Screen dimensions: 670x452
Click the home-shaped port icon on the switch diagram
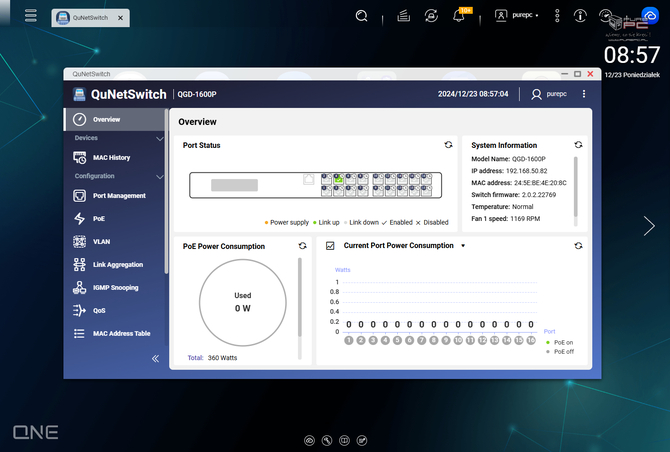pos(309,179)
